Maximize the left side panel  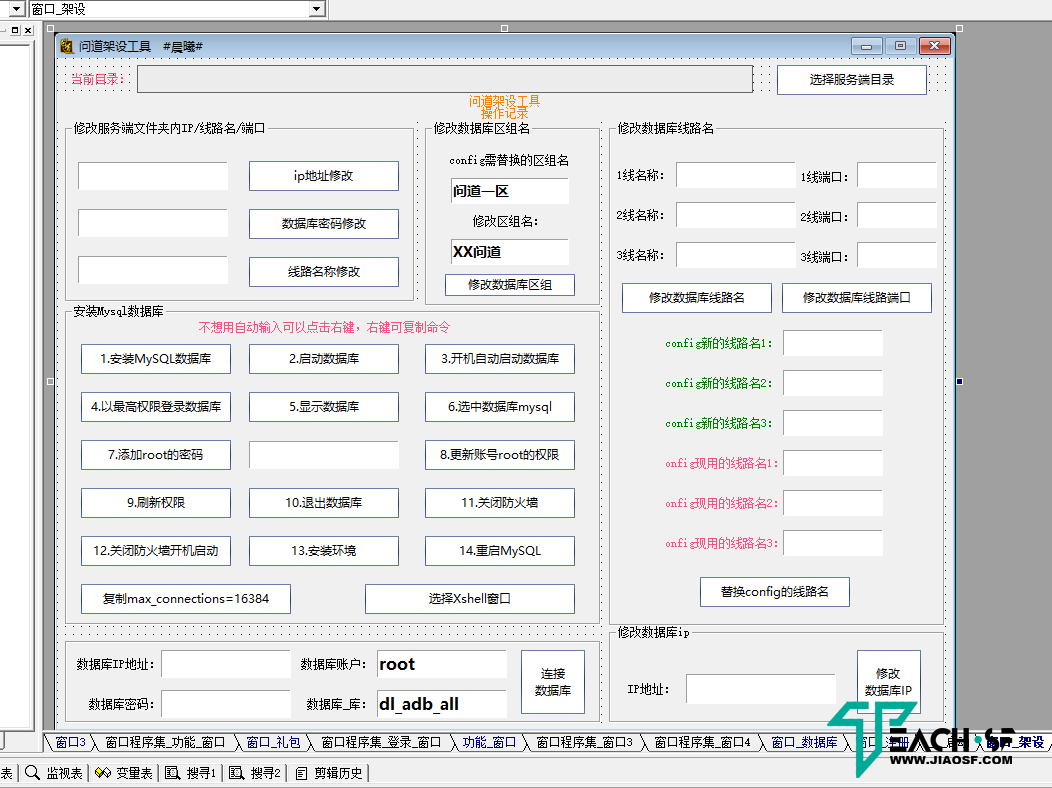15,30
